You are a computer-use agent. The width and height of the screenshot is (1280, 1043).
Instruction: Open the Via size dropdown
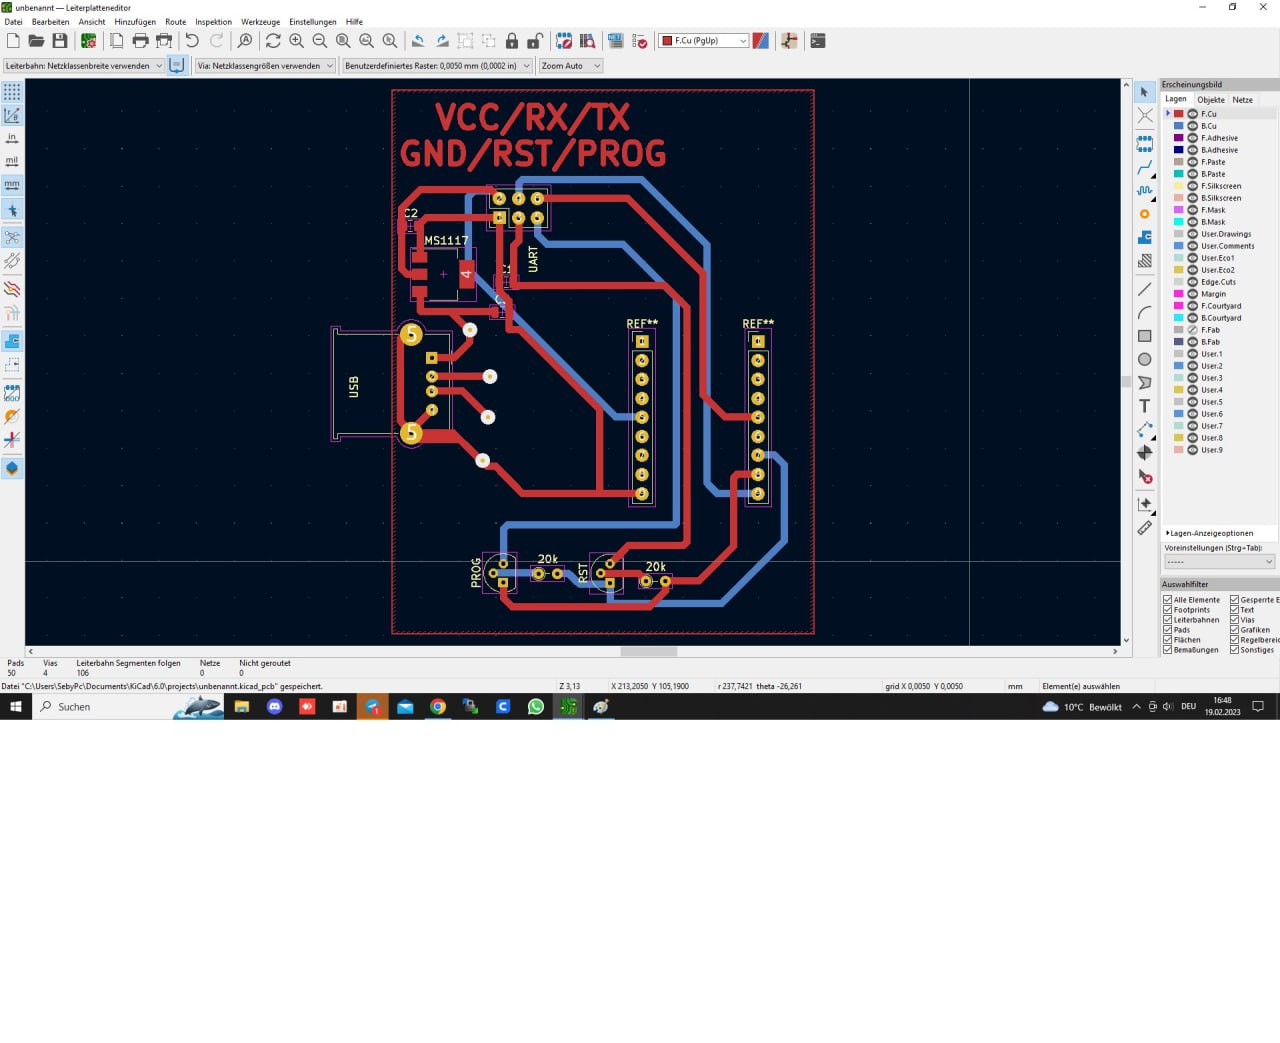265,66
